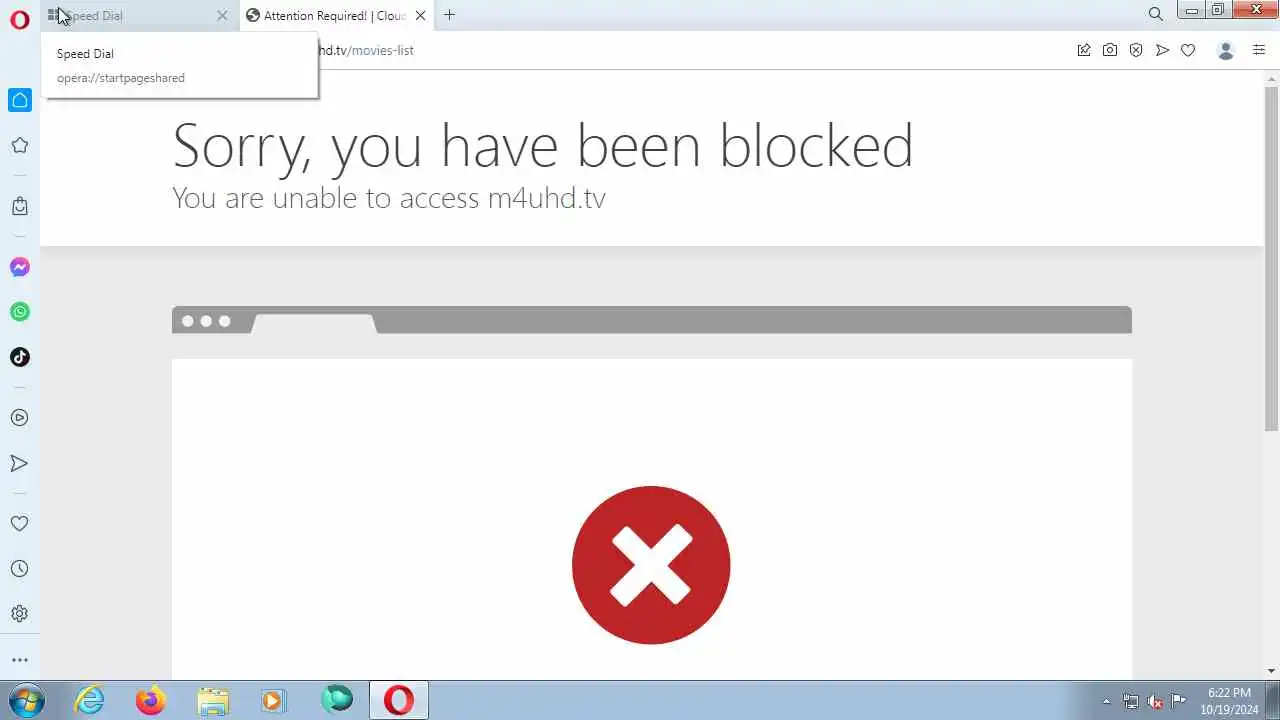Image resolution: width=1280 pixels, height=720 pixels.
Task: Open a new tab with plus button
Action: tap(450, 15)
